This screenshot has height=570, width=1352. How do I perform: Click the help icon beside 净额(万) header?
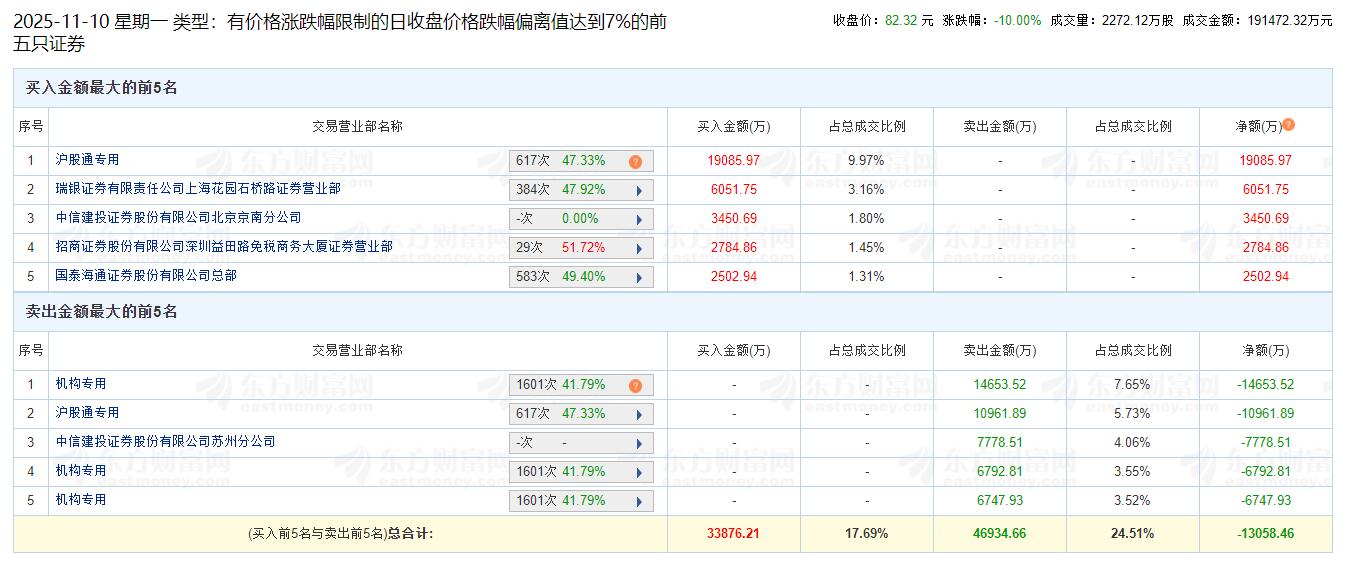1289,125
